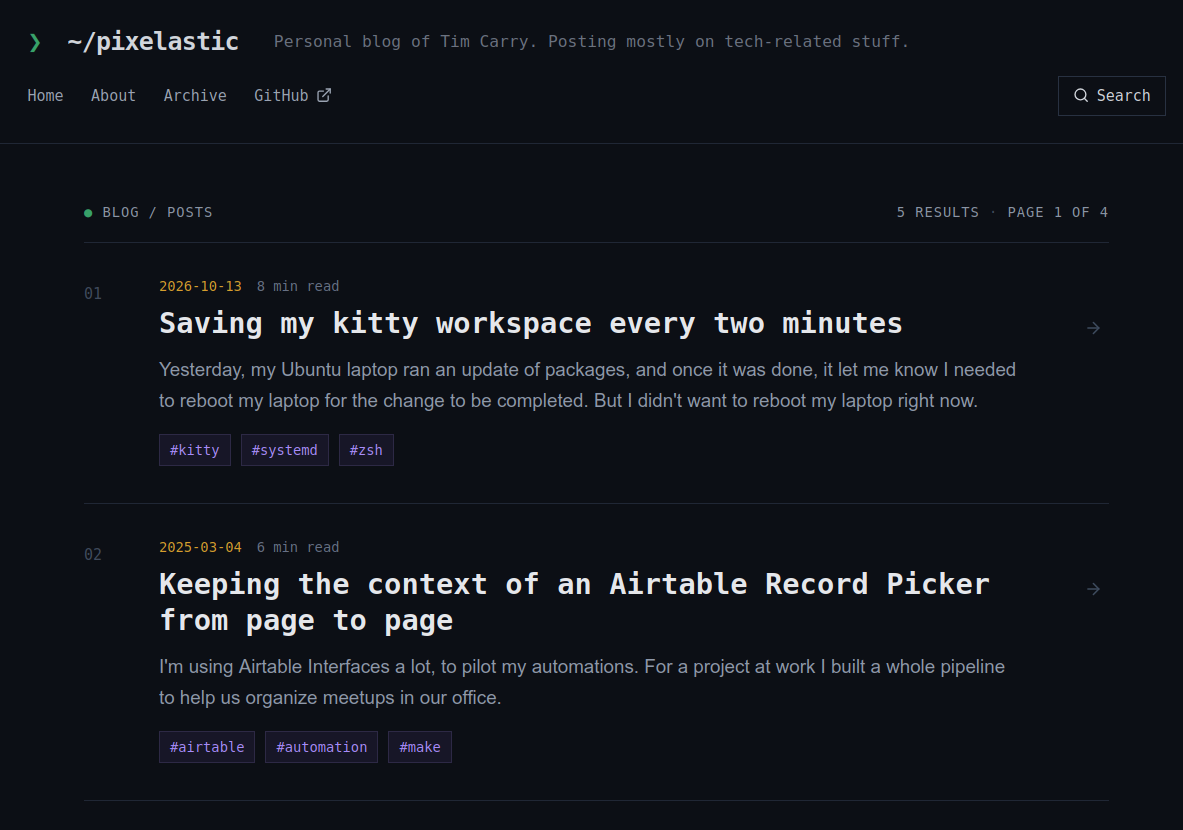Click the arrow icon on the kitty workspace post
This screenshot has width=1183, height=830.
[x=1093, y=327]
